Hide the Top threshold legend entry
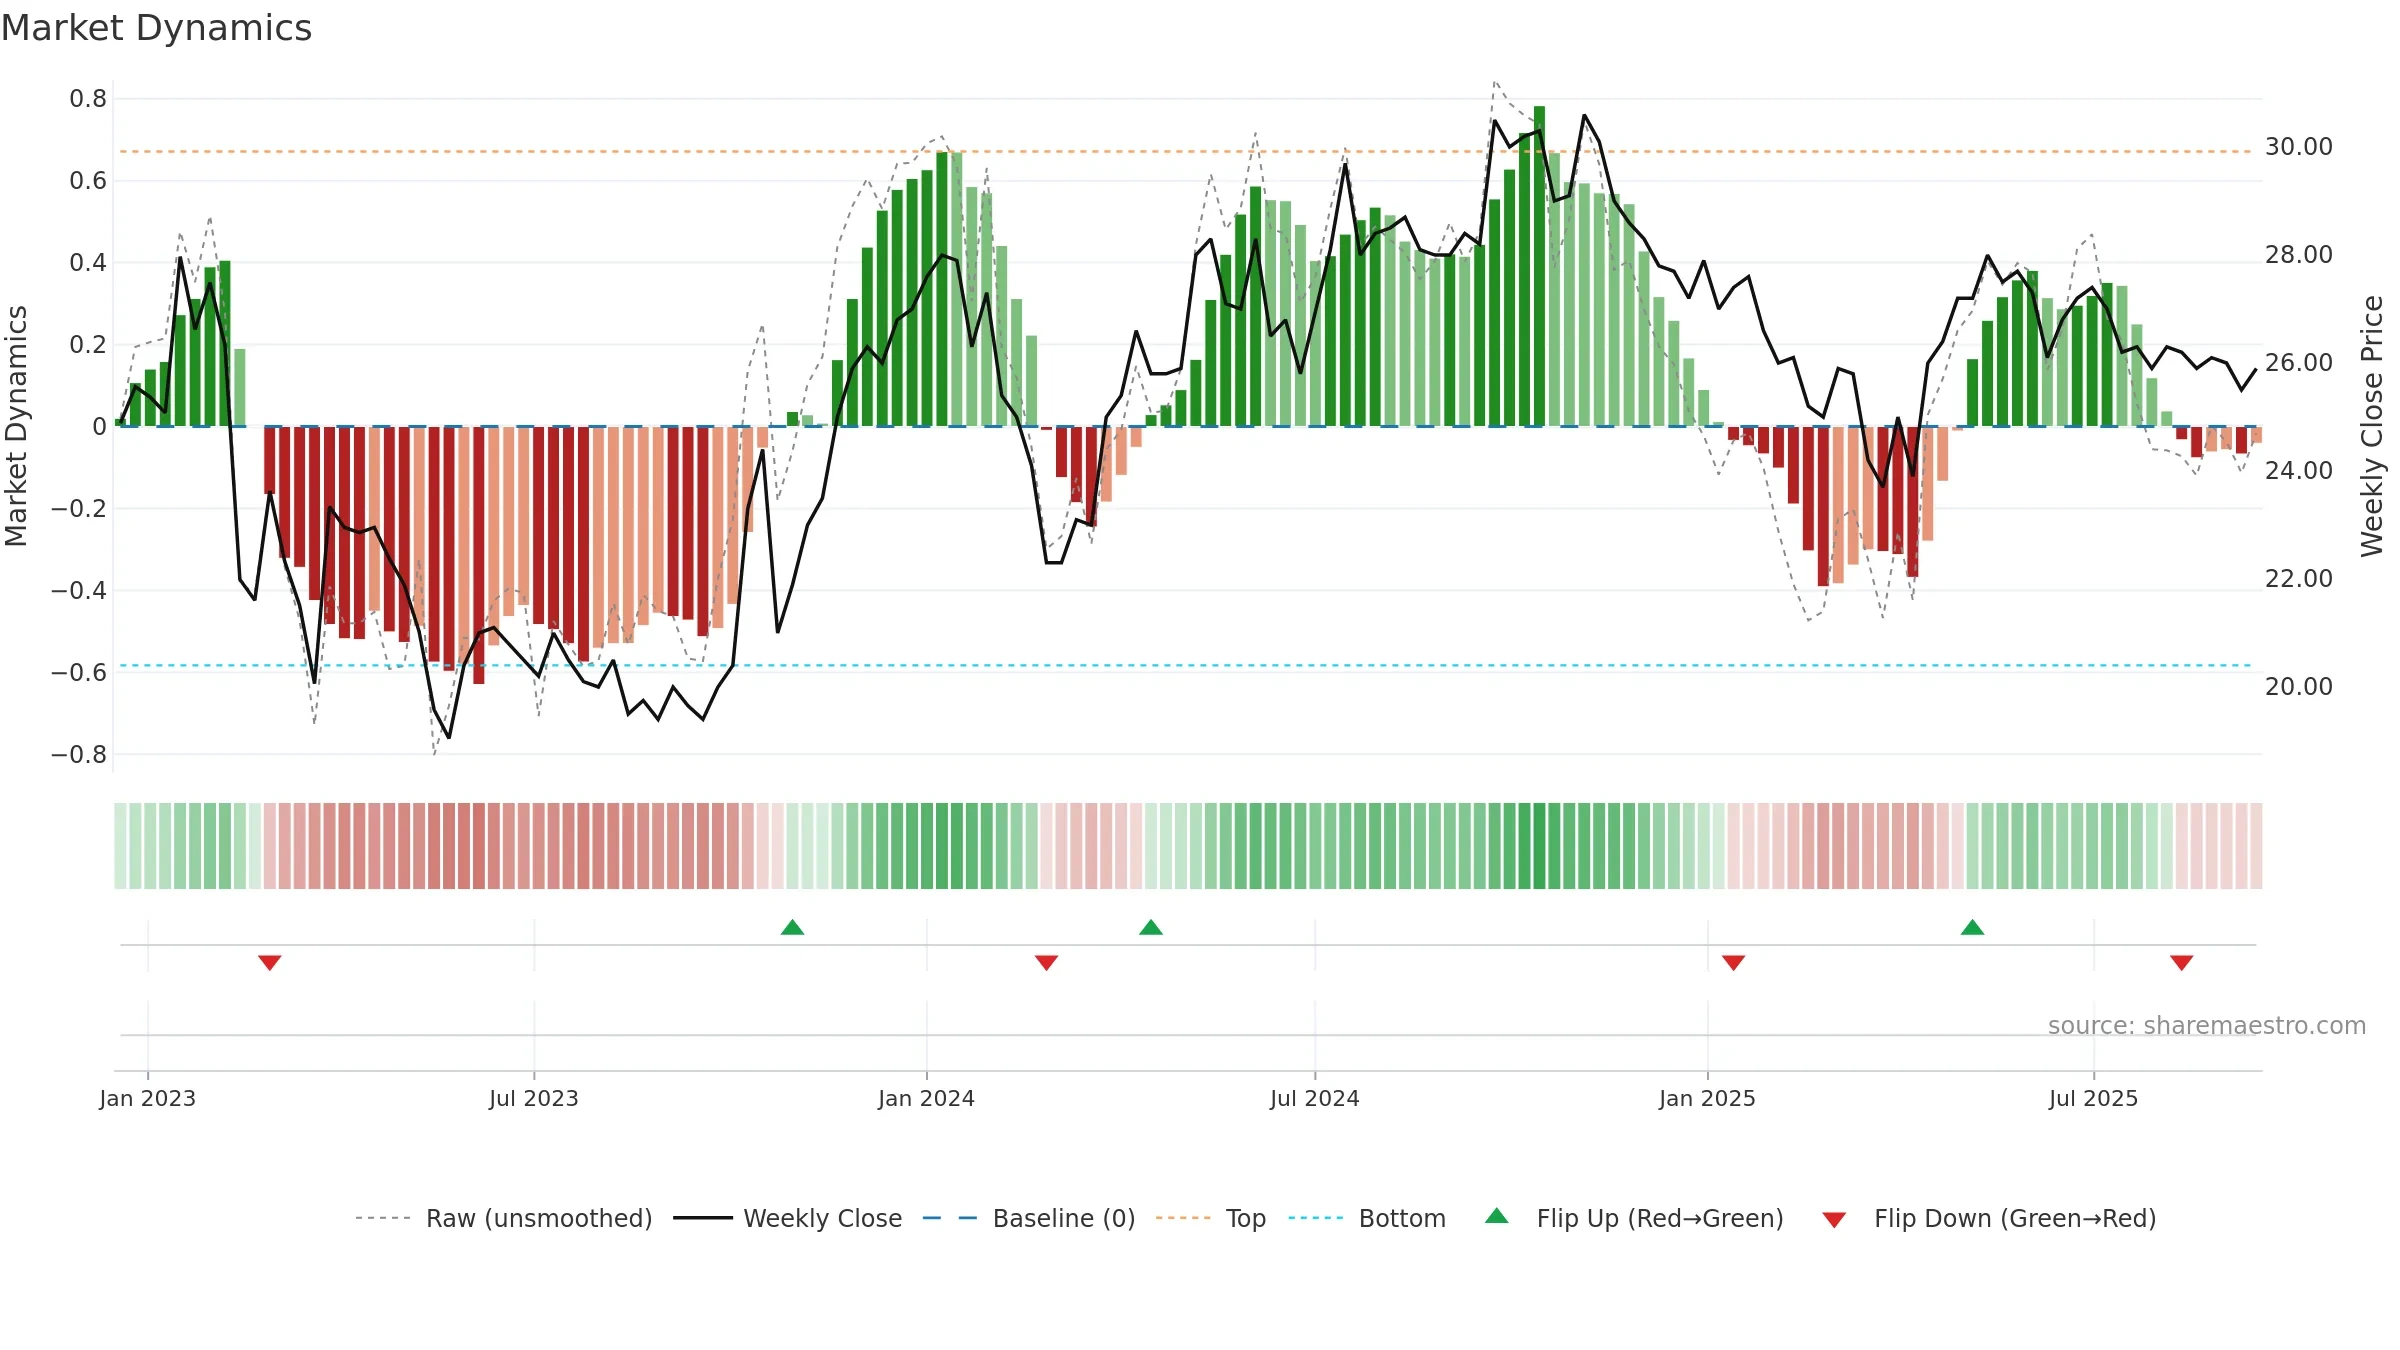Screen dimensions: 2400x1350 click(x=1211, y=1218)
